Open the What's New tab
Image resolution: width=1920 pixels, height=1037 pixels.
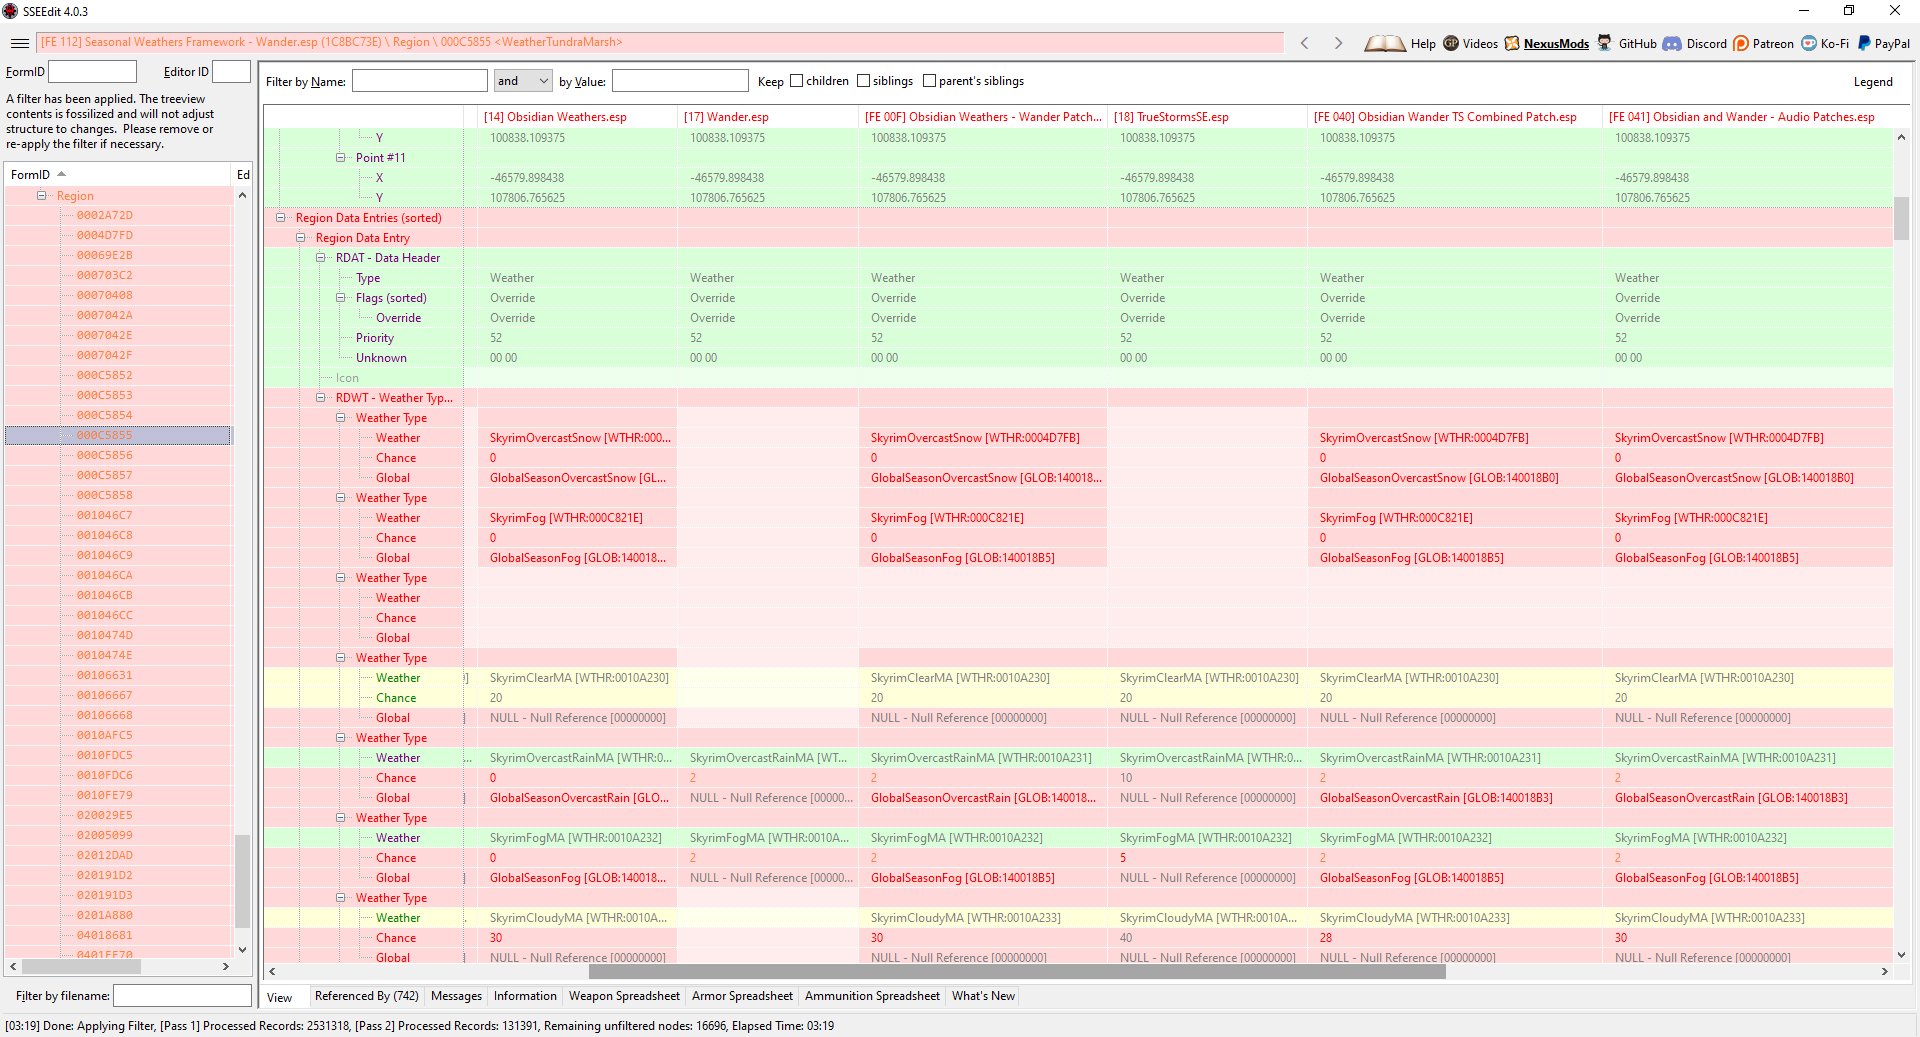[x=983, y=996]
